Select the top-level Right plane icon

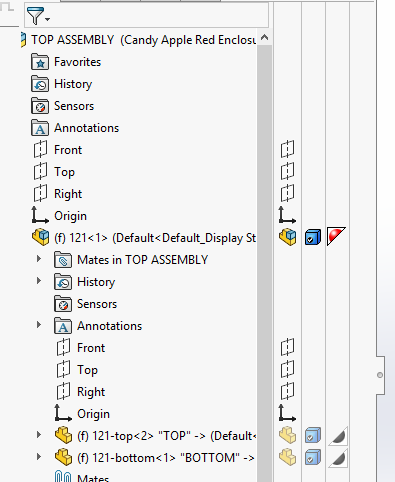coord(40,193)
